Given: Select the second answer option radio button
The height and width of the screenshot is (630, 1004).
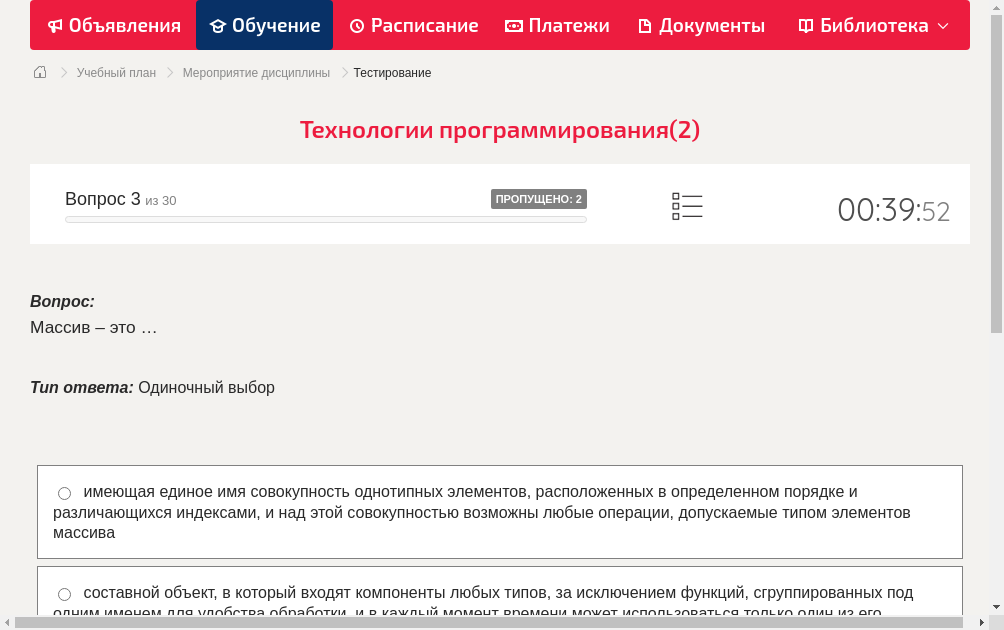Looking at the screenshot, I should (64, 593).
